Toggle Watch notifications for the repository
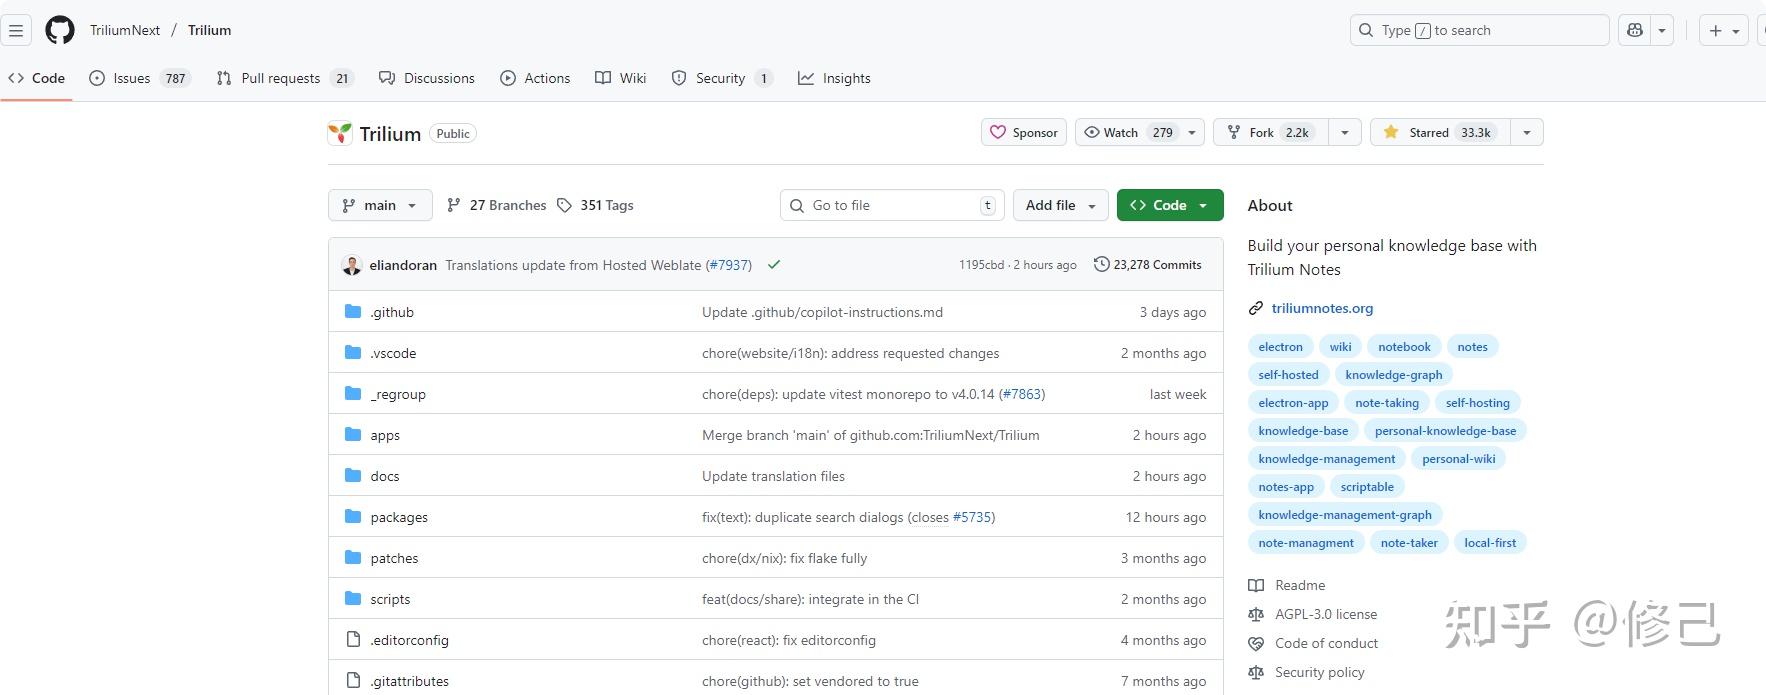The height and width of the screenshot is (695, 1766). 1128,132
